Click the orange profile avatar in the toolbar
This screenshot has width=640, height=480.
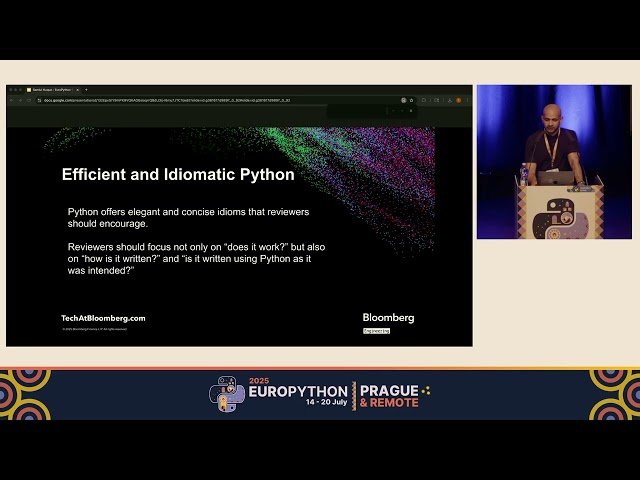[458, 100]
